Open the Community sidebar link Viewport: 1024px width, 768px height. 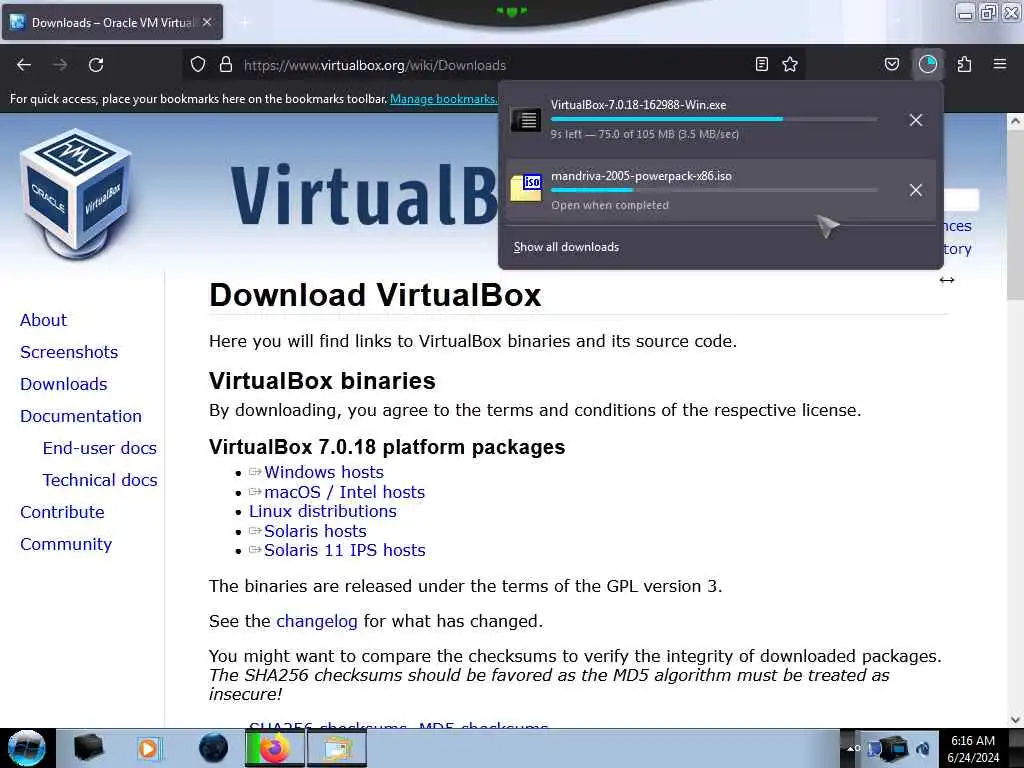[66, 544]
